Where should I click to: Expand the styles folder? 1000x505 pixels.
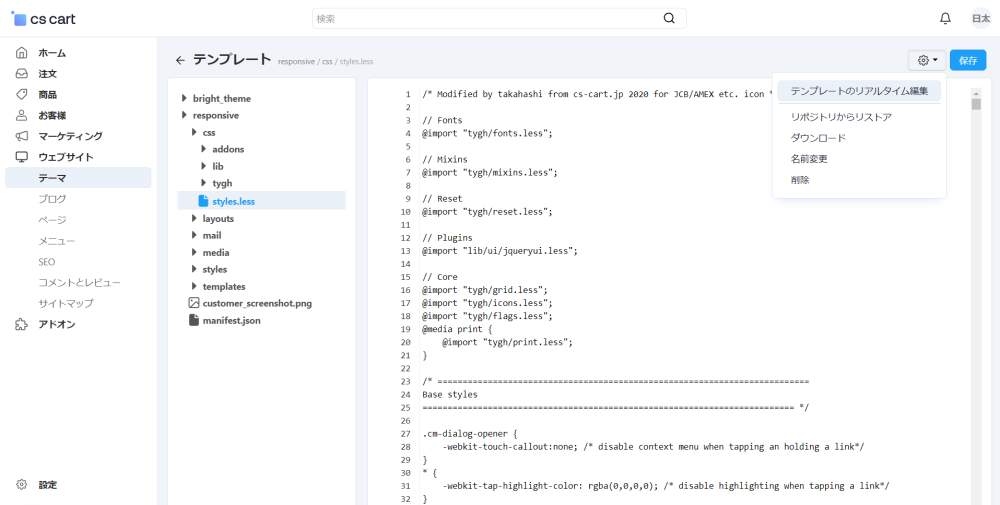[x=194, y=270]
